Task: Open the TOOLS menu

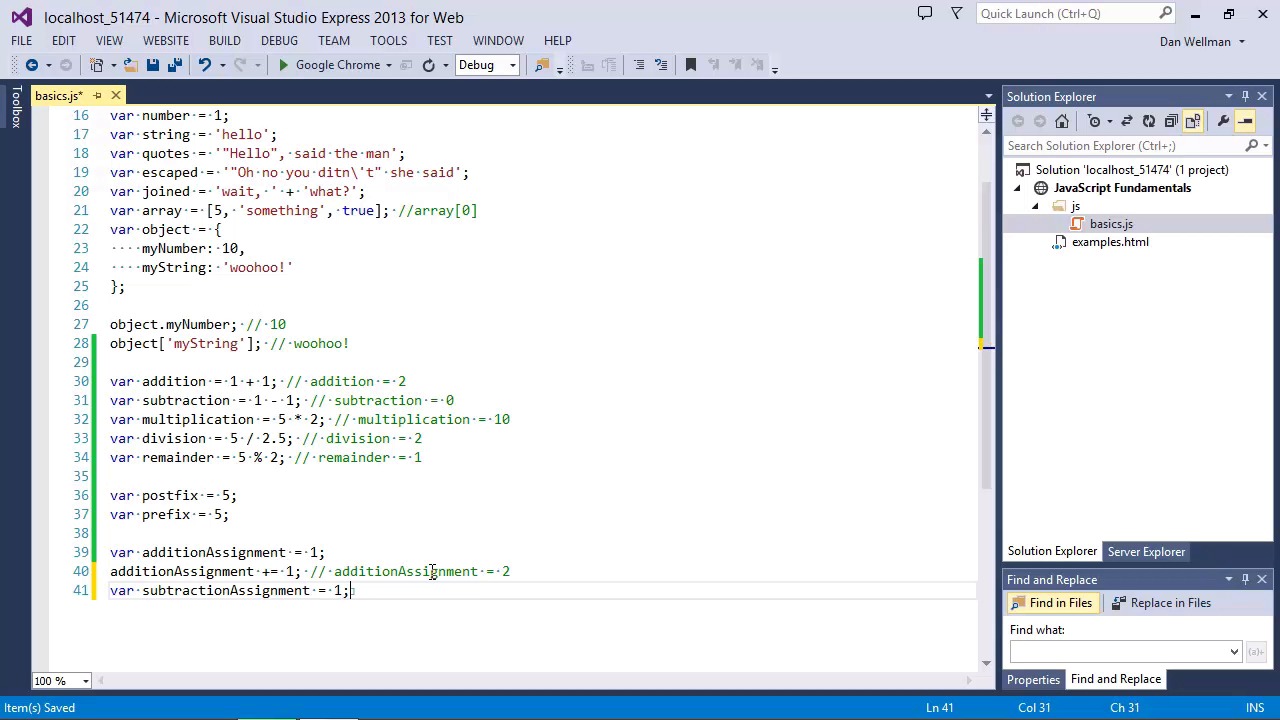Action: coord(388,41)
